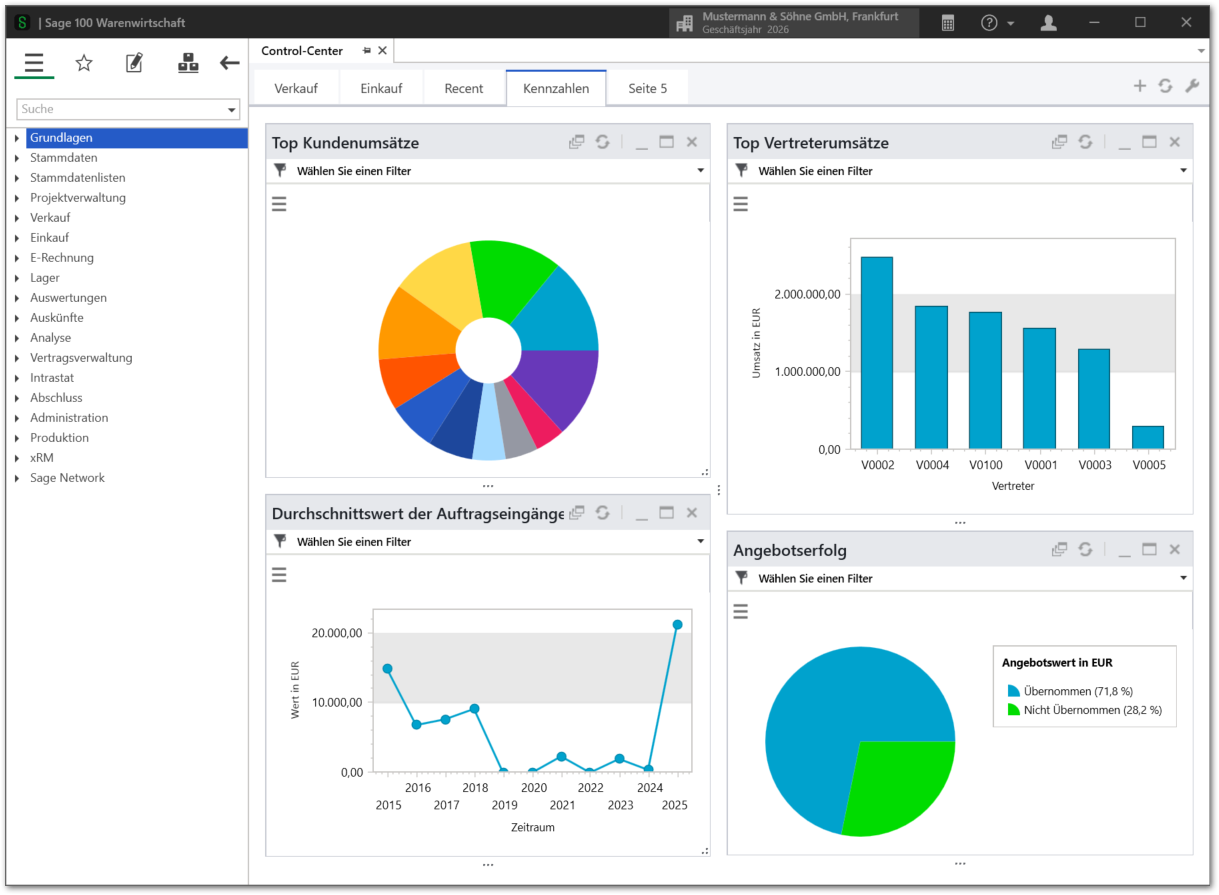Close the Control-Center tab
Screen dimensions: 1219x895
(383, 50)
